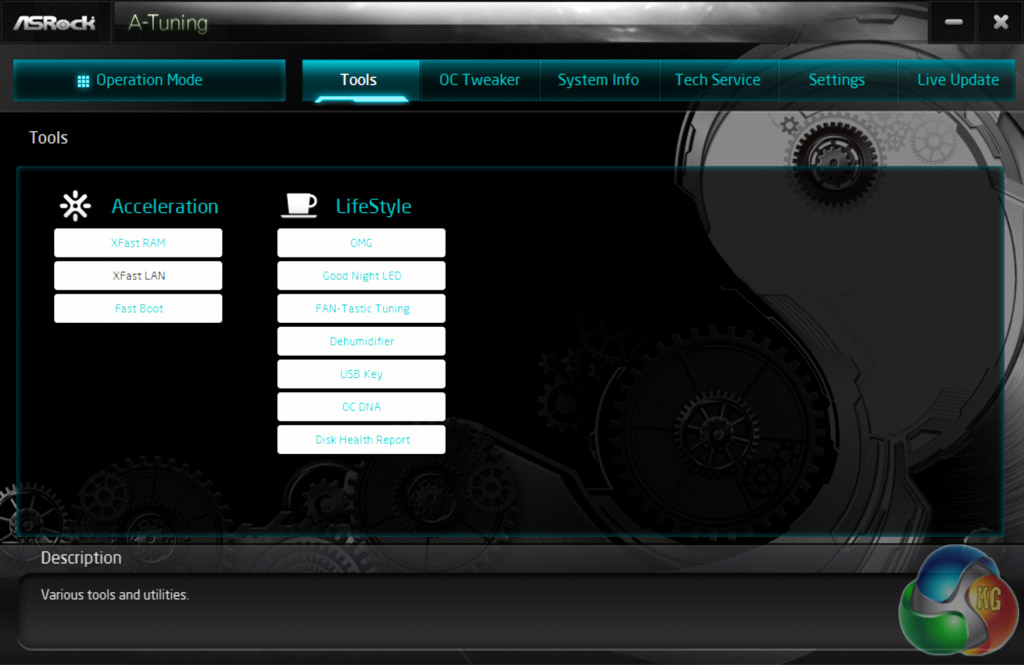Start FAN-Tastic Tuning
The image size is (1024, 665).
361,308
